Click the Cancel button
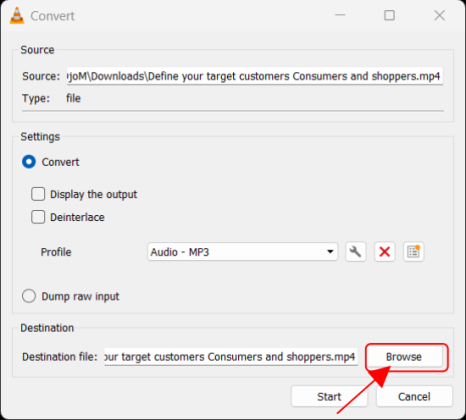 point(414,396)
